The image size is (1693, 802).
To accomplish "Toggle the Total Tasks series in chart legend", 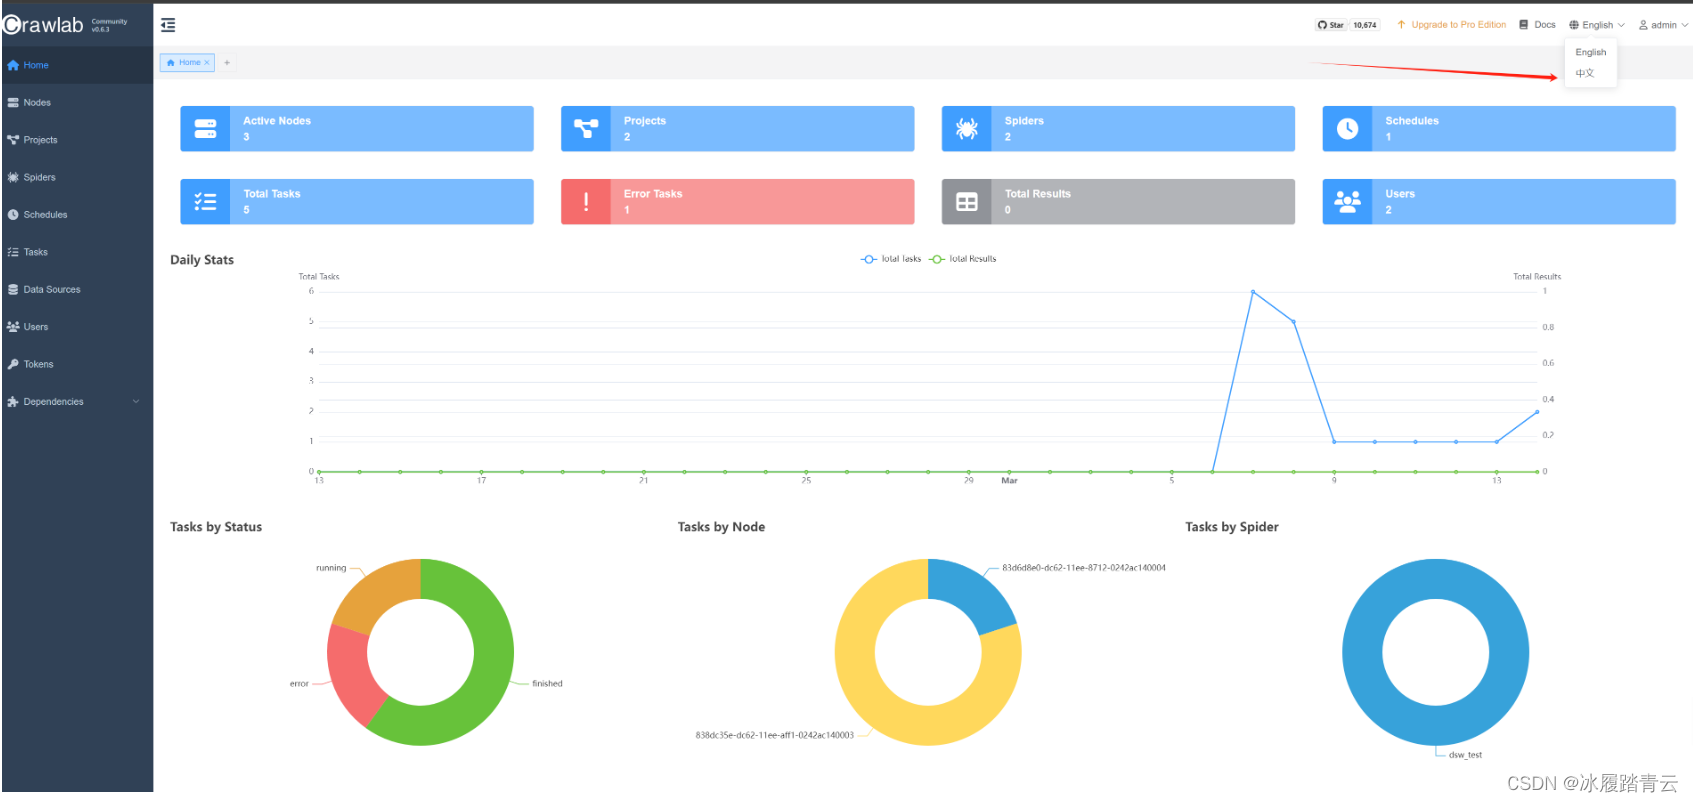I will coord(891,259).
